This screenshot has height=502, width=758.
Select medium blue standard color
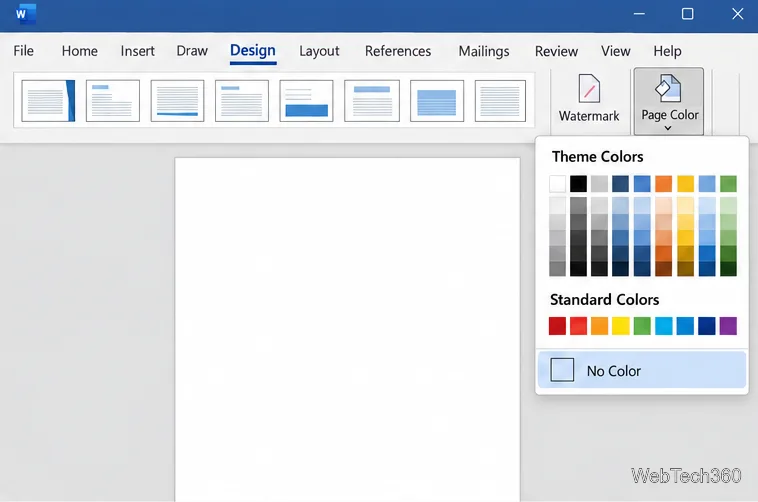685,326
